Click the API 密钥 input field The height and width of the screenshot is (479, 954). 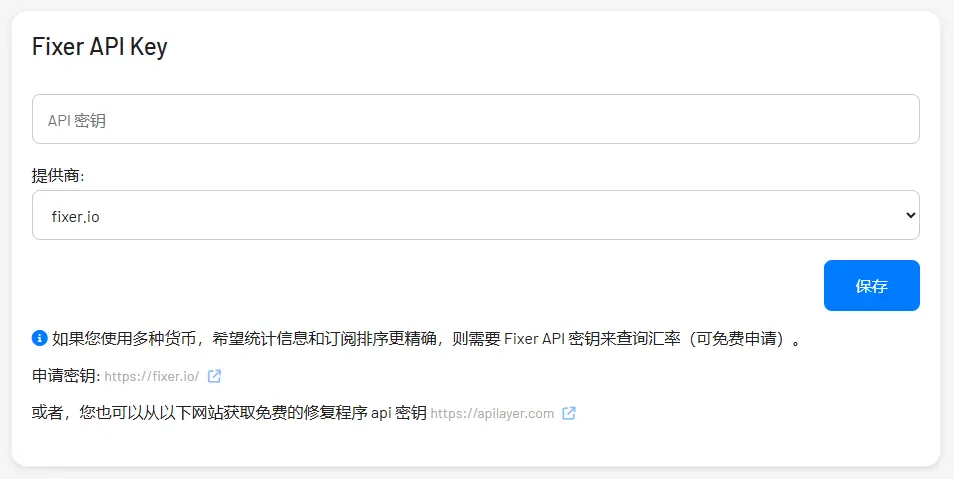pos(475,119)
